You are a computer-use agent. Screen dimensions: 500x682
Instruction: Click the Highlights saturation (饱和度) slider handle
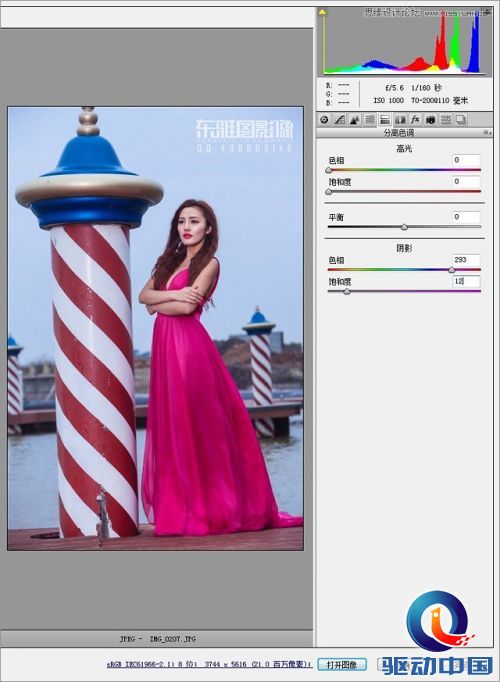tap(329, 191)
